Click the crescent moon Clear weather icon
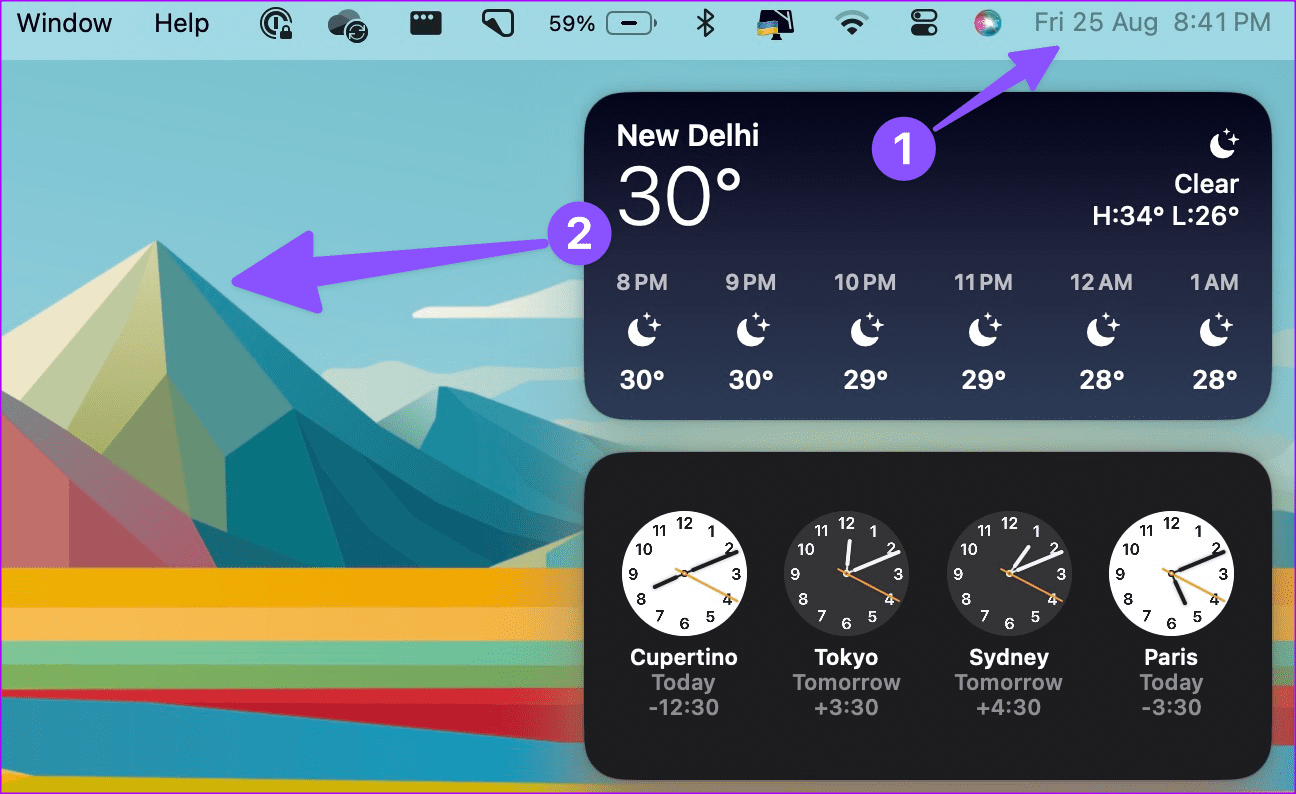The height and width of the screenshot is (794, 1296). (x=1224, y=145)
